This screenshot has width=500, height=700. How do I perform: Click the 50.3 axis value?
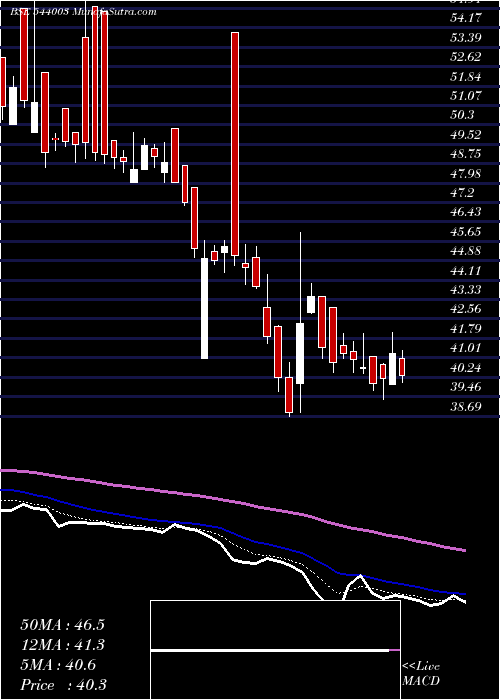pos(462,115)
